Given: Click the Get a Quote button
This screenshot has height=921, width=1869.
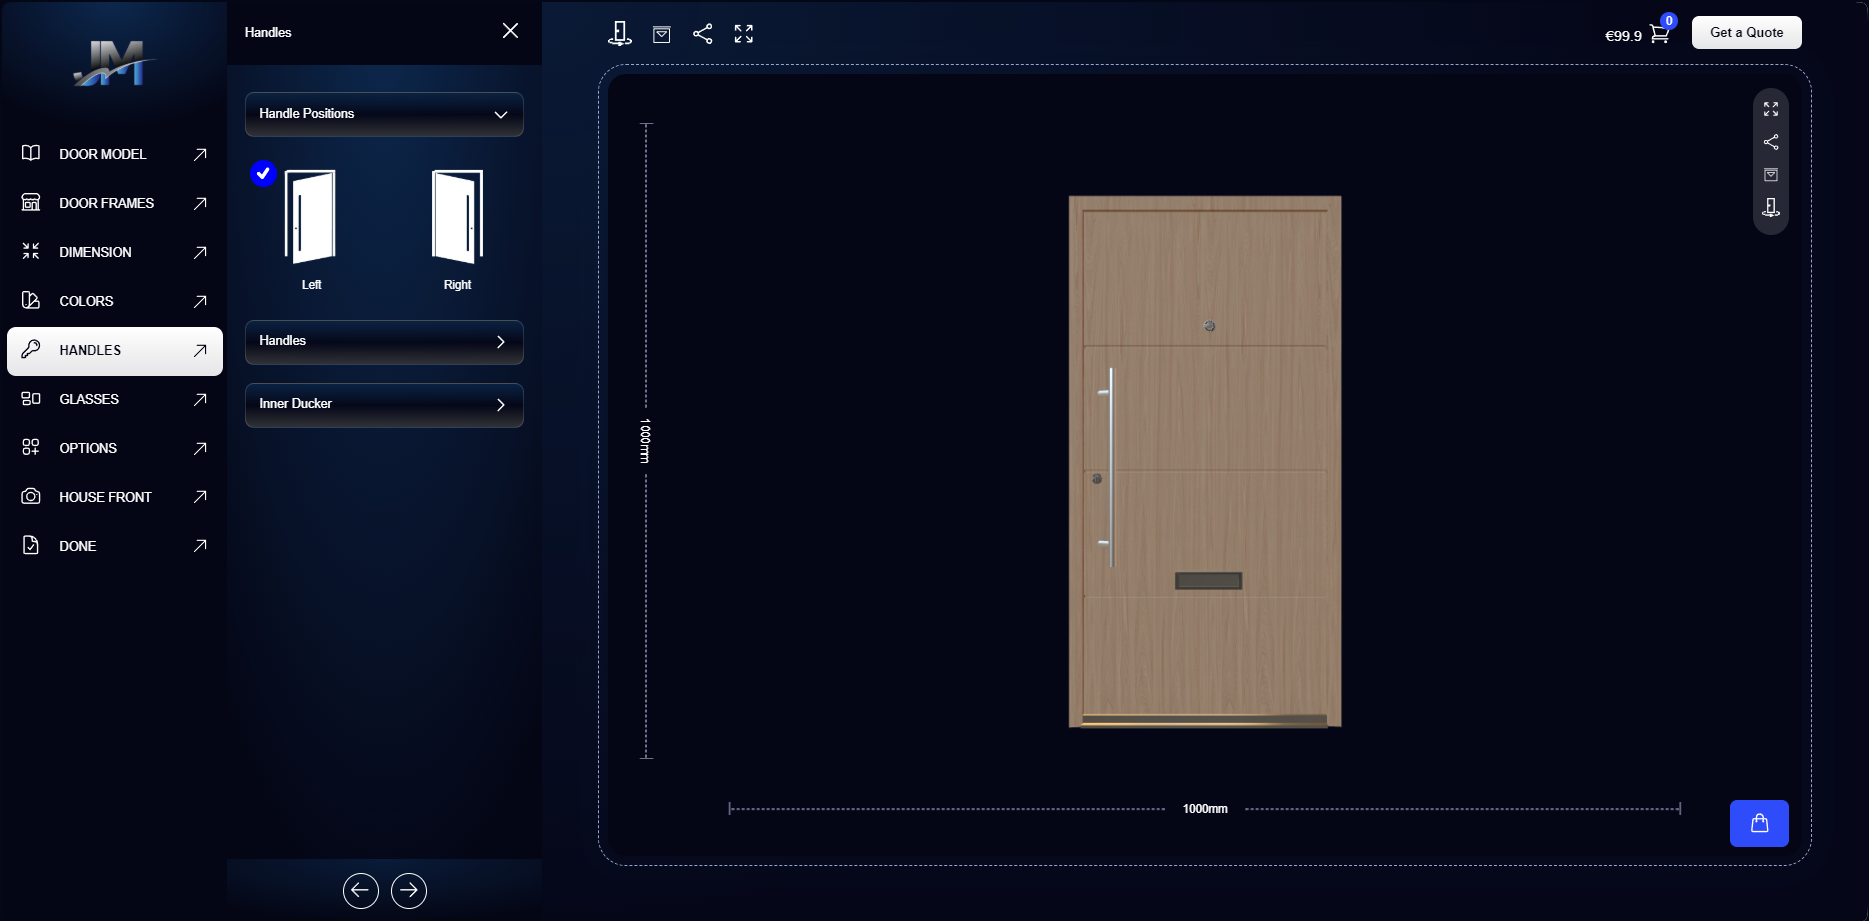Looking at the screenshot, I should click(1746, 32).
